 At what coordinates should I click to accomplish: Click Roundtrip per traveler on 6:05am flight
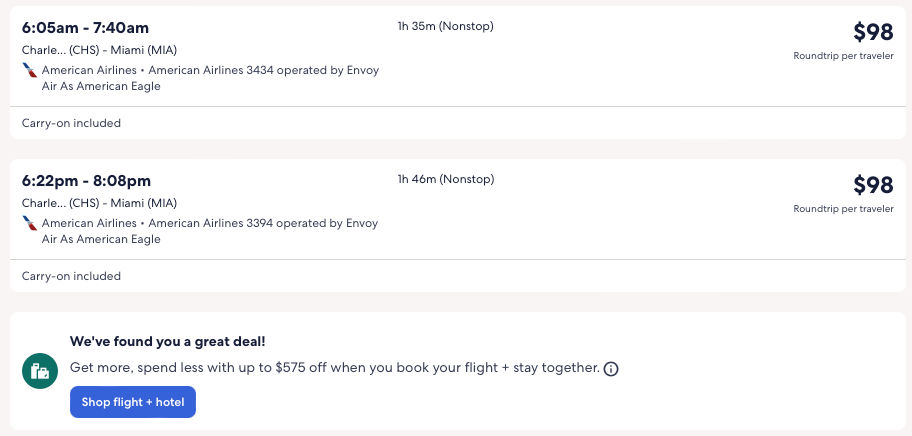[x=843, y=56]
